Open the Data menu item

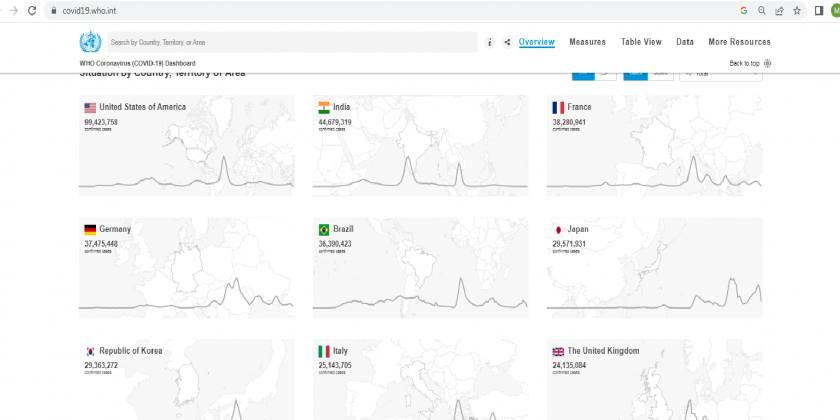coord(685,42)
